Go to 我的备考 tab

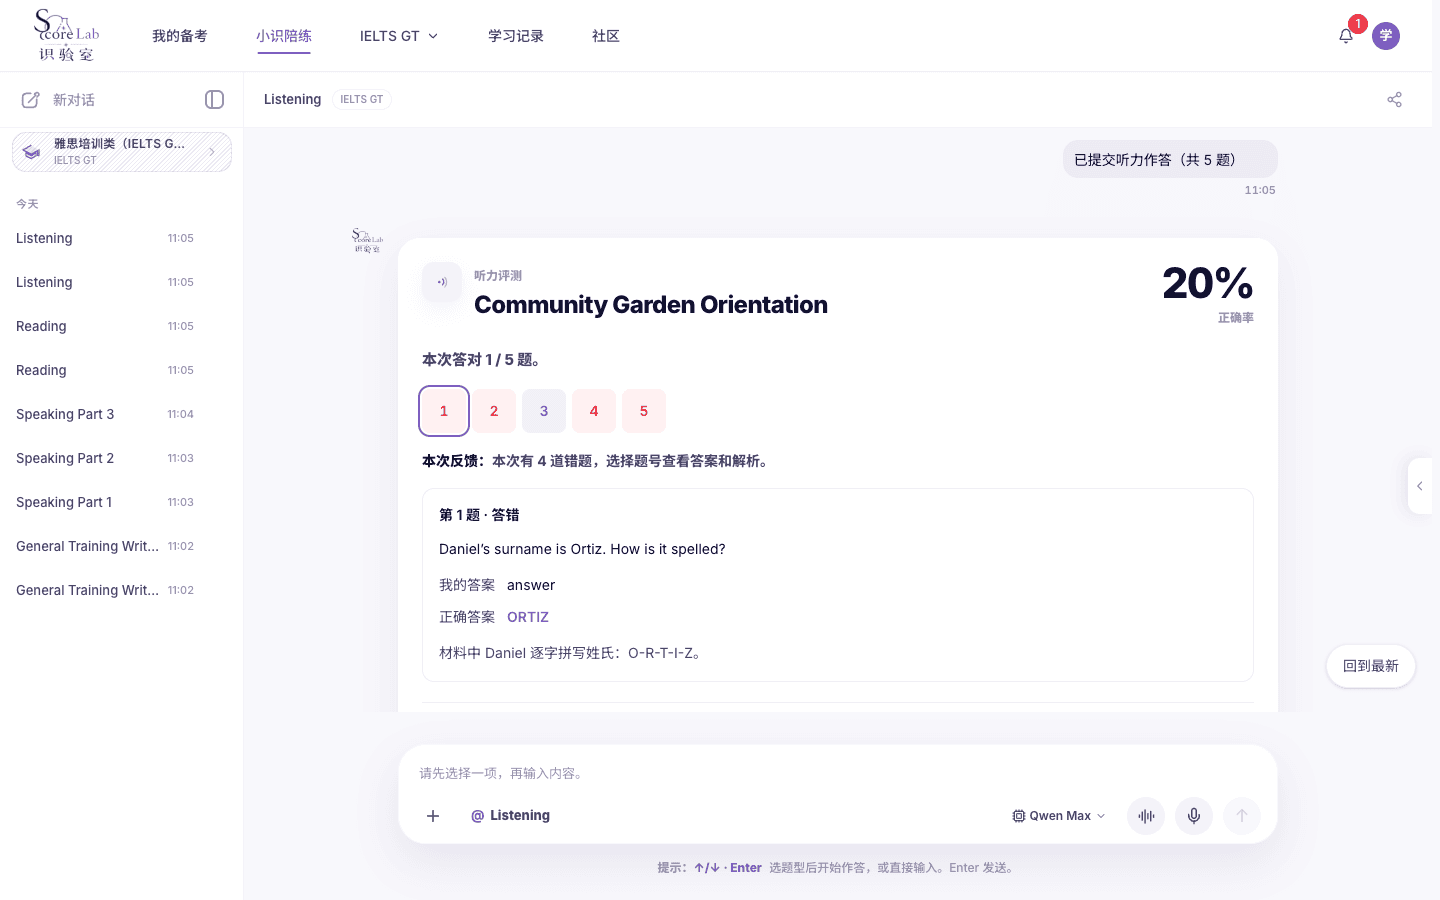(180, 36)
